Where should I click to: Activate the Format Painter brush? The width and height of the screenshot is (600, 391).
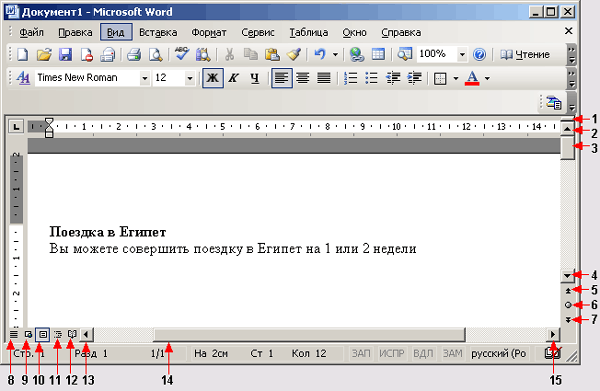pos(293,55)
